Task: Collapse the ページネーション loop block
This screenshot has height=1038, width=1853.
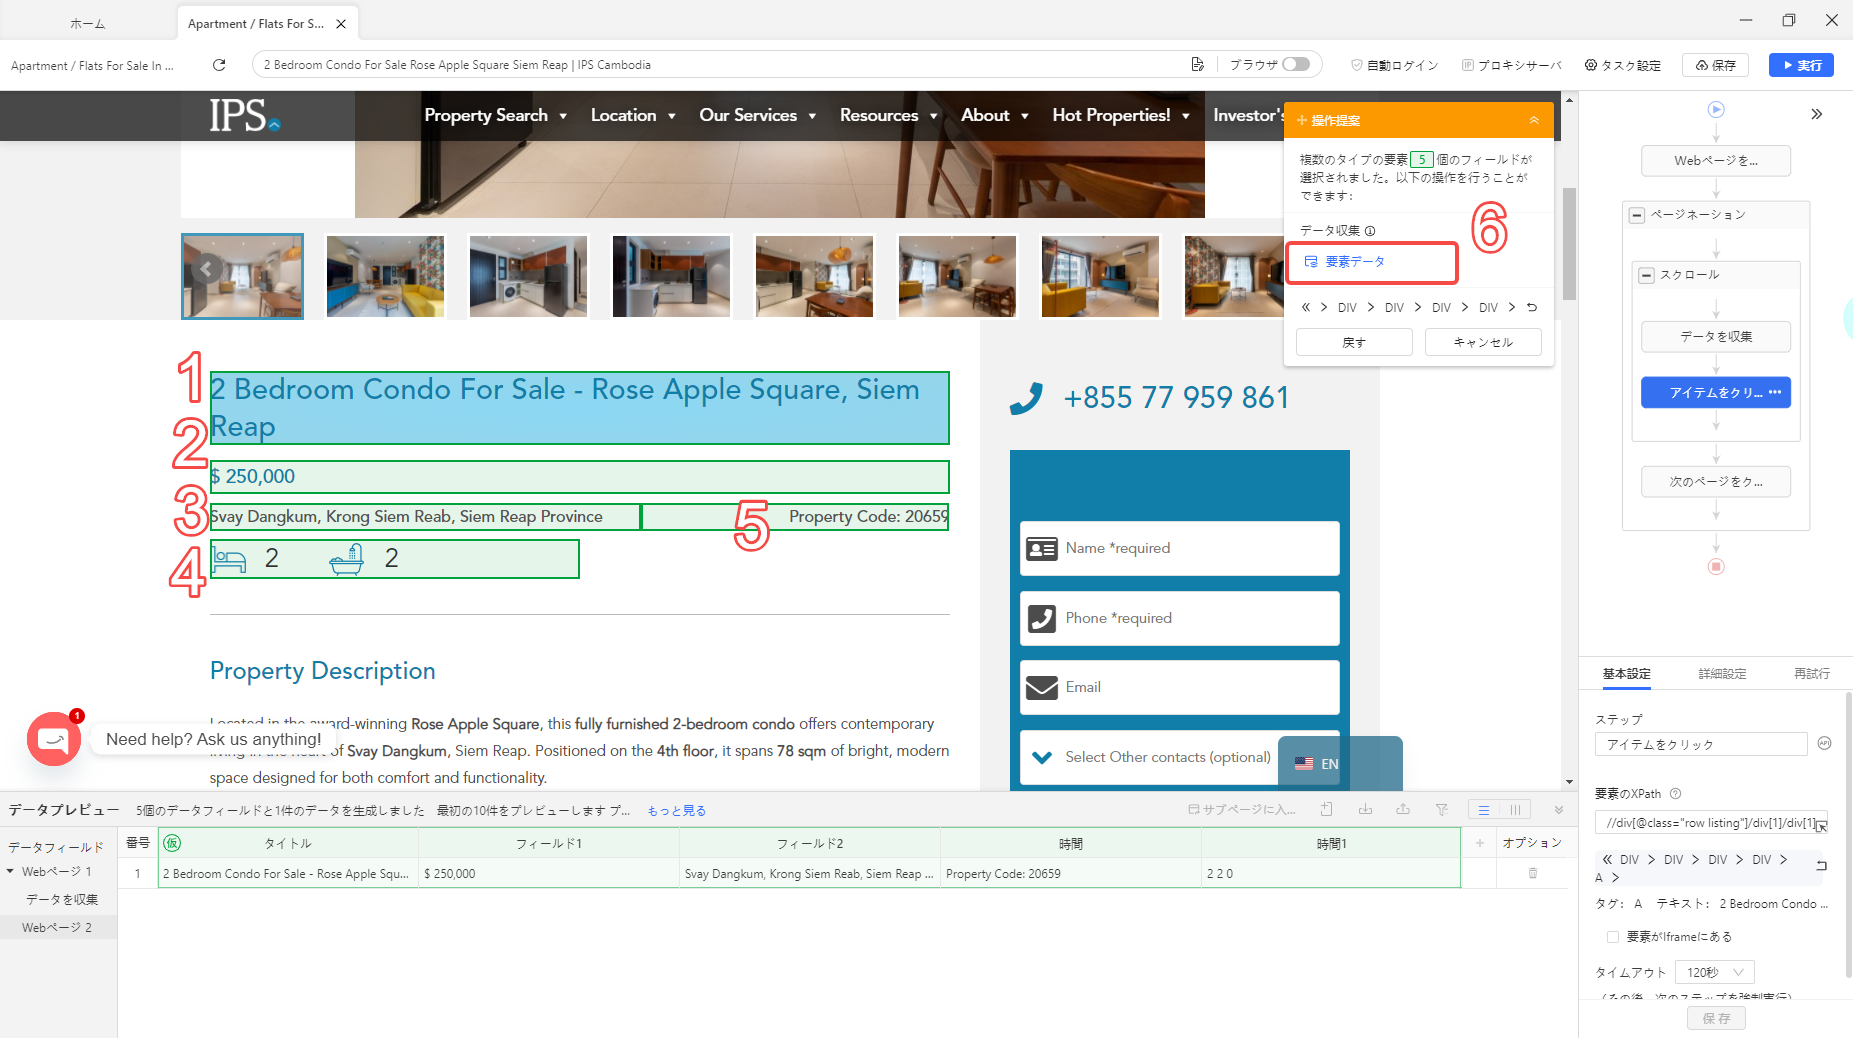Action: click(x=1637, y=215)
